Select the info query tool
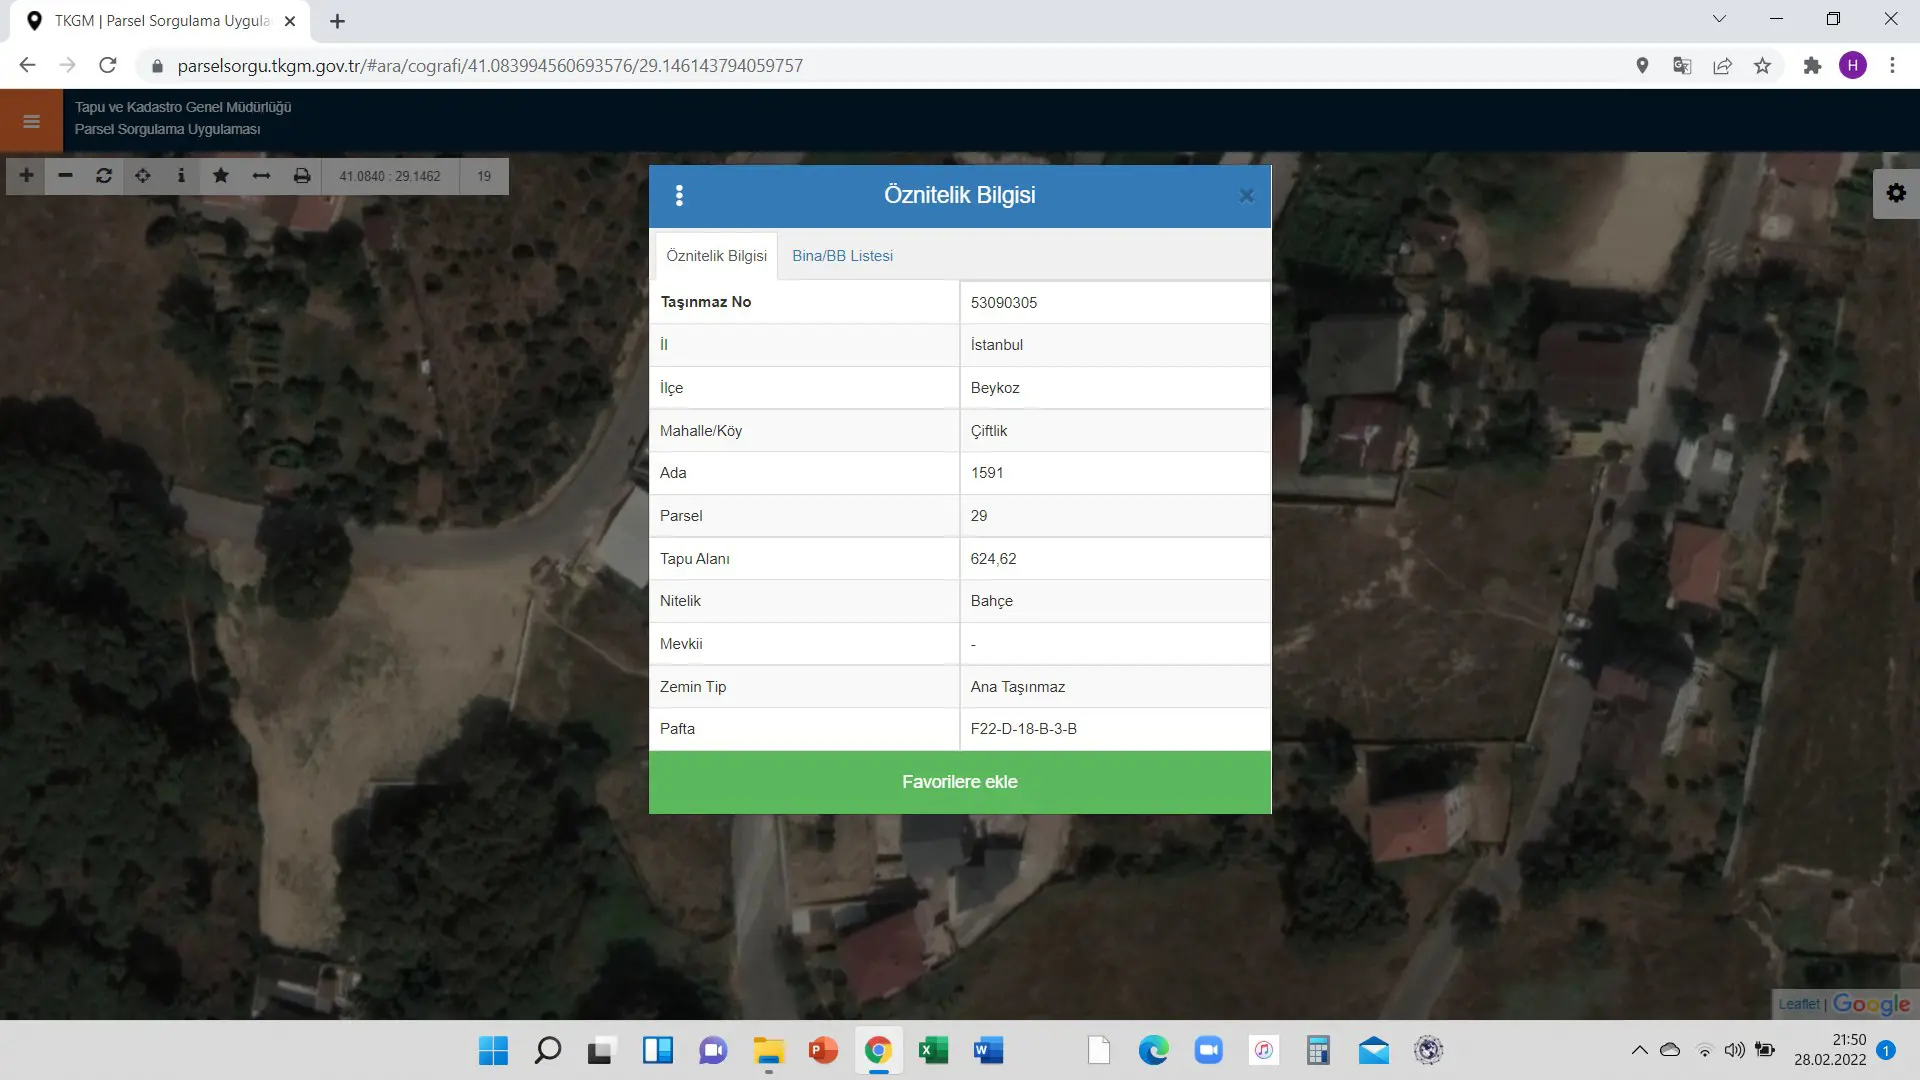Viewport: 1920px width, 1080px height. (x=181, y=176)
